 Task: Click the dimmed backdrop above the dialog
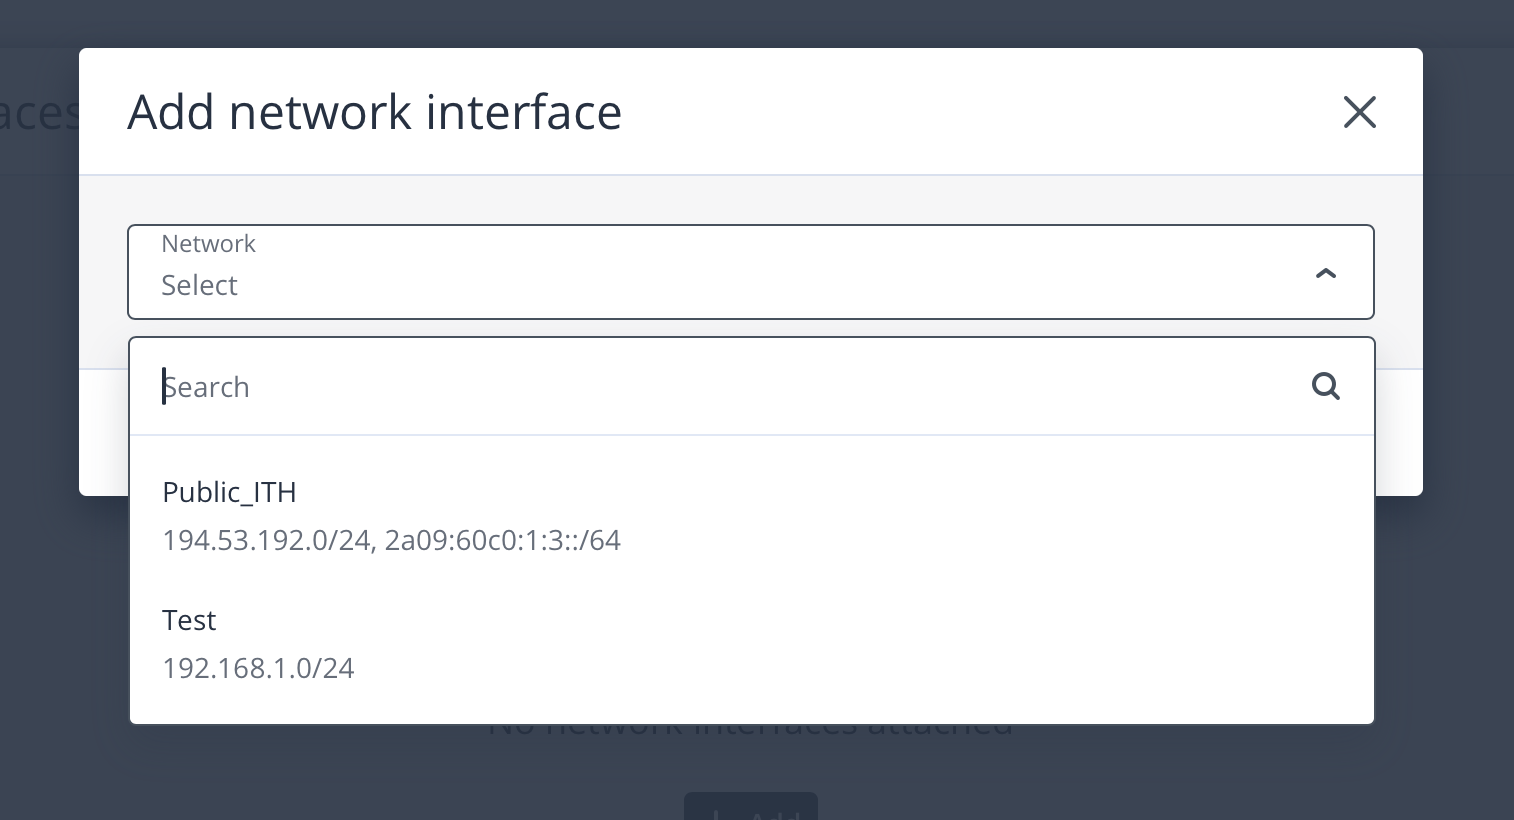click(750, 22)
